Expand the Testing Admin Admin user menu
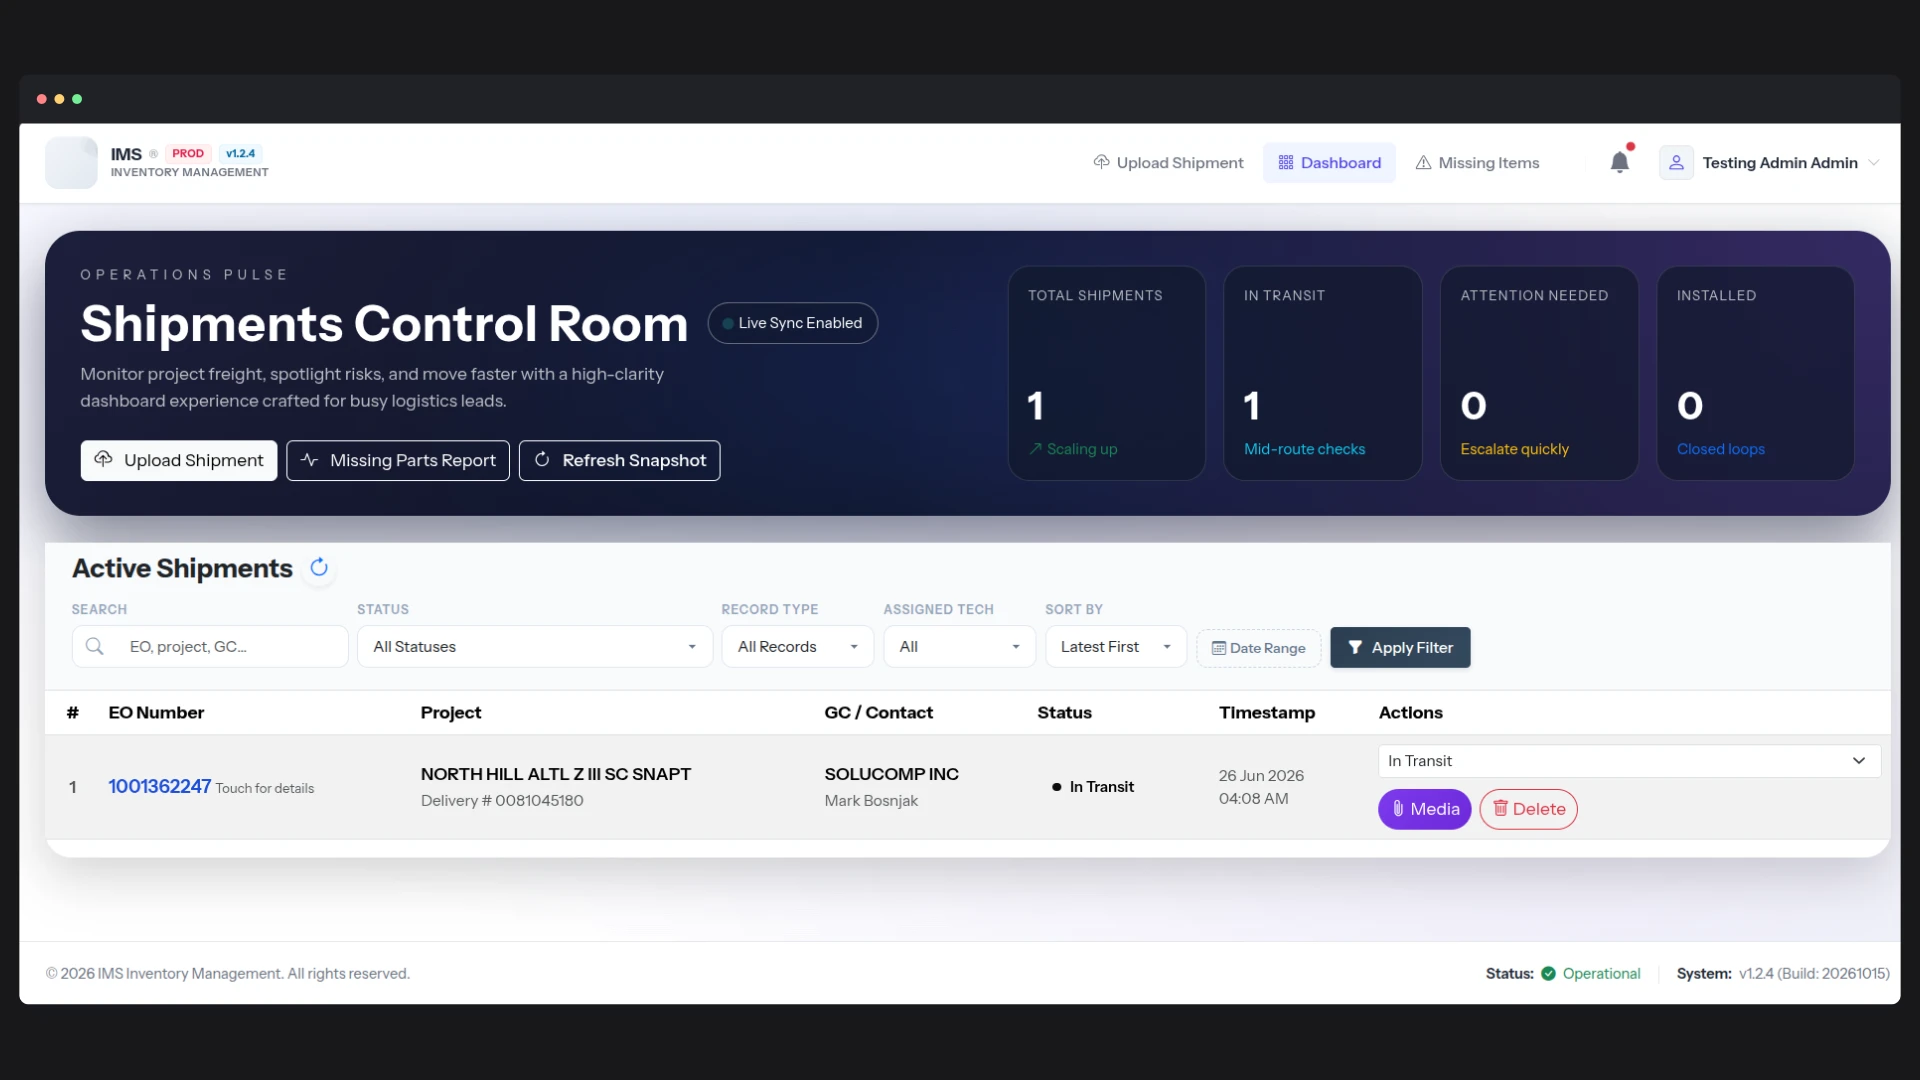 (1770, 162)
